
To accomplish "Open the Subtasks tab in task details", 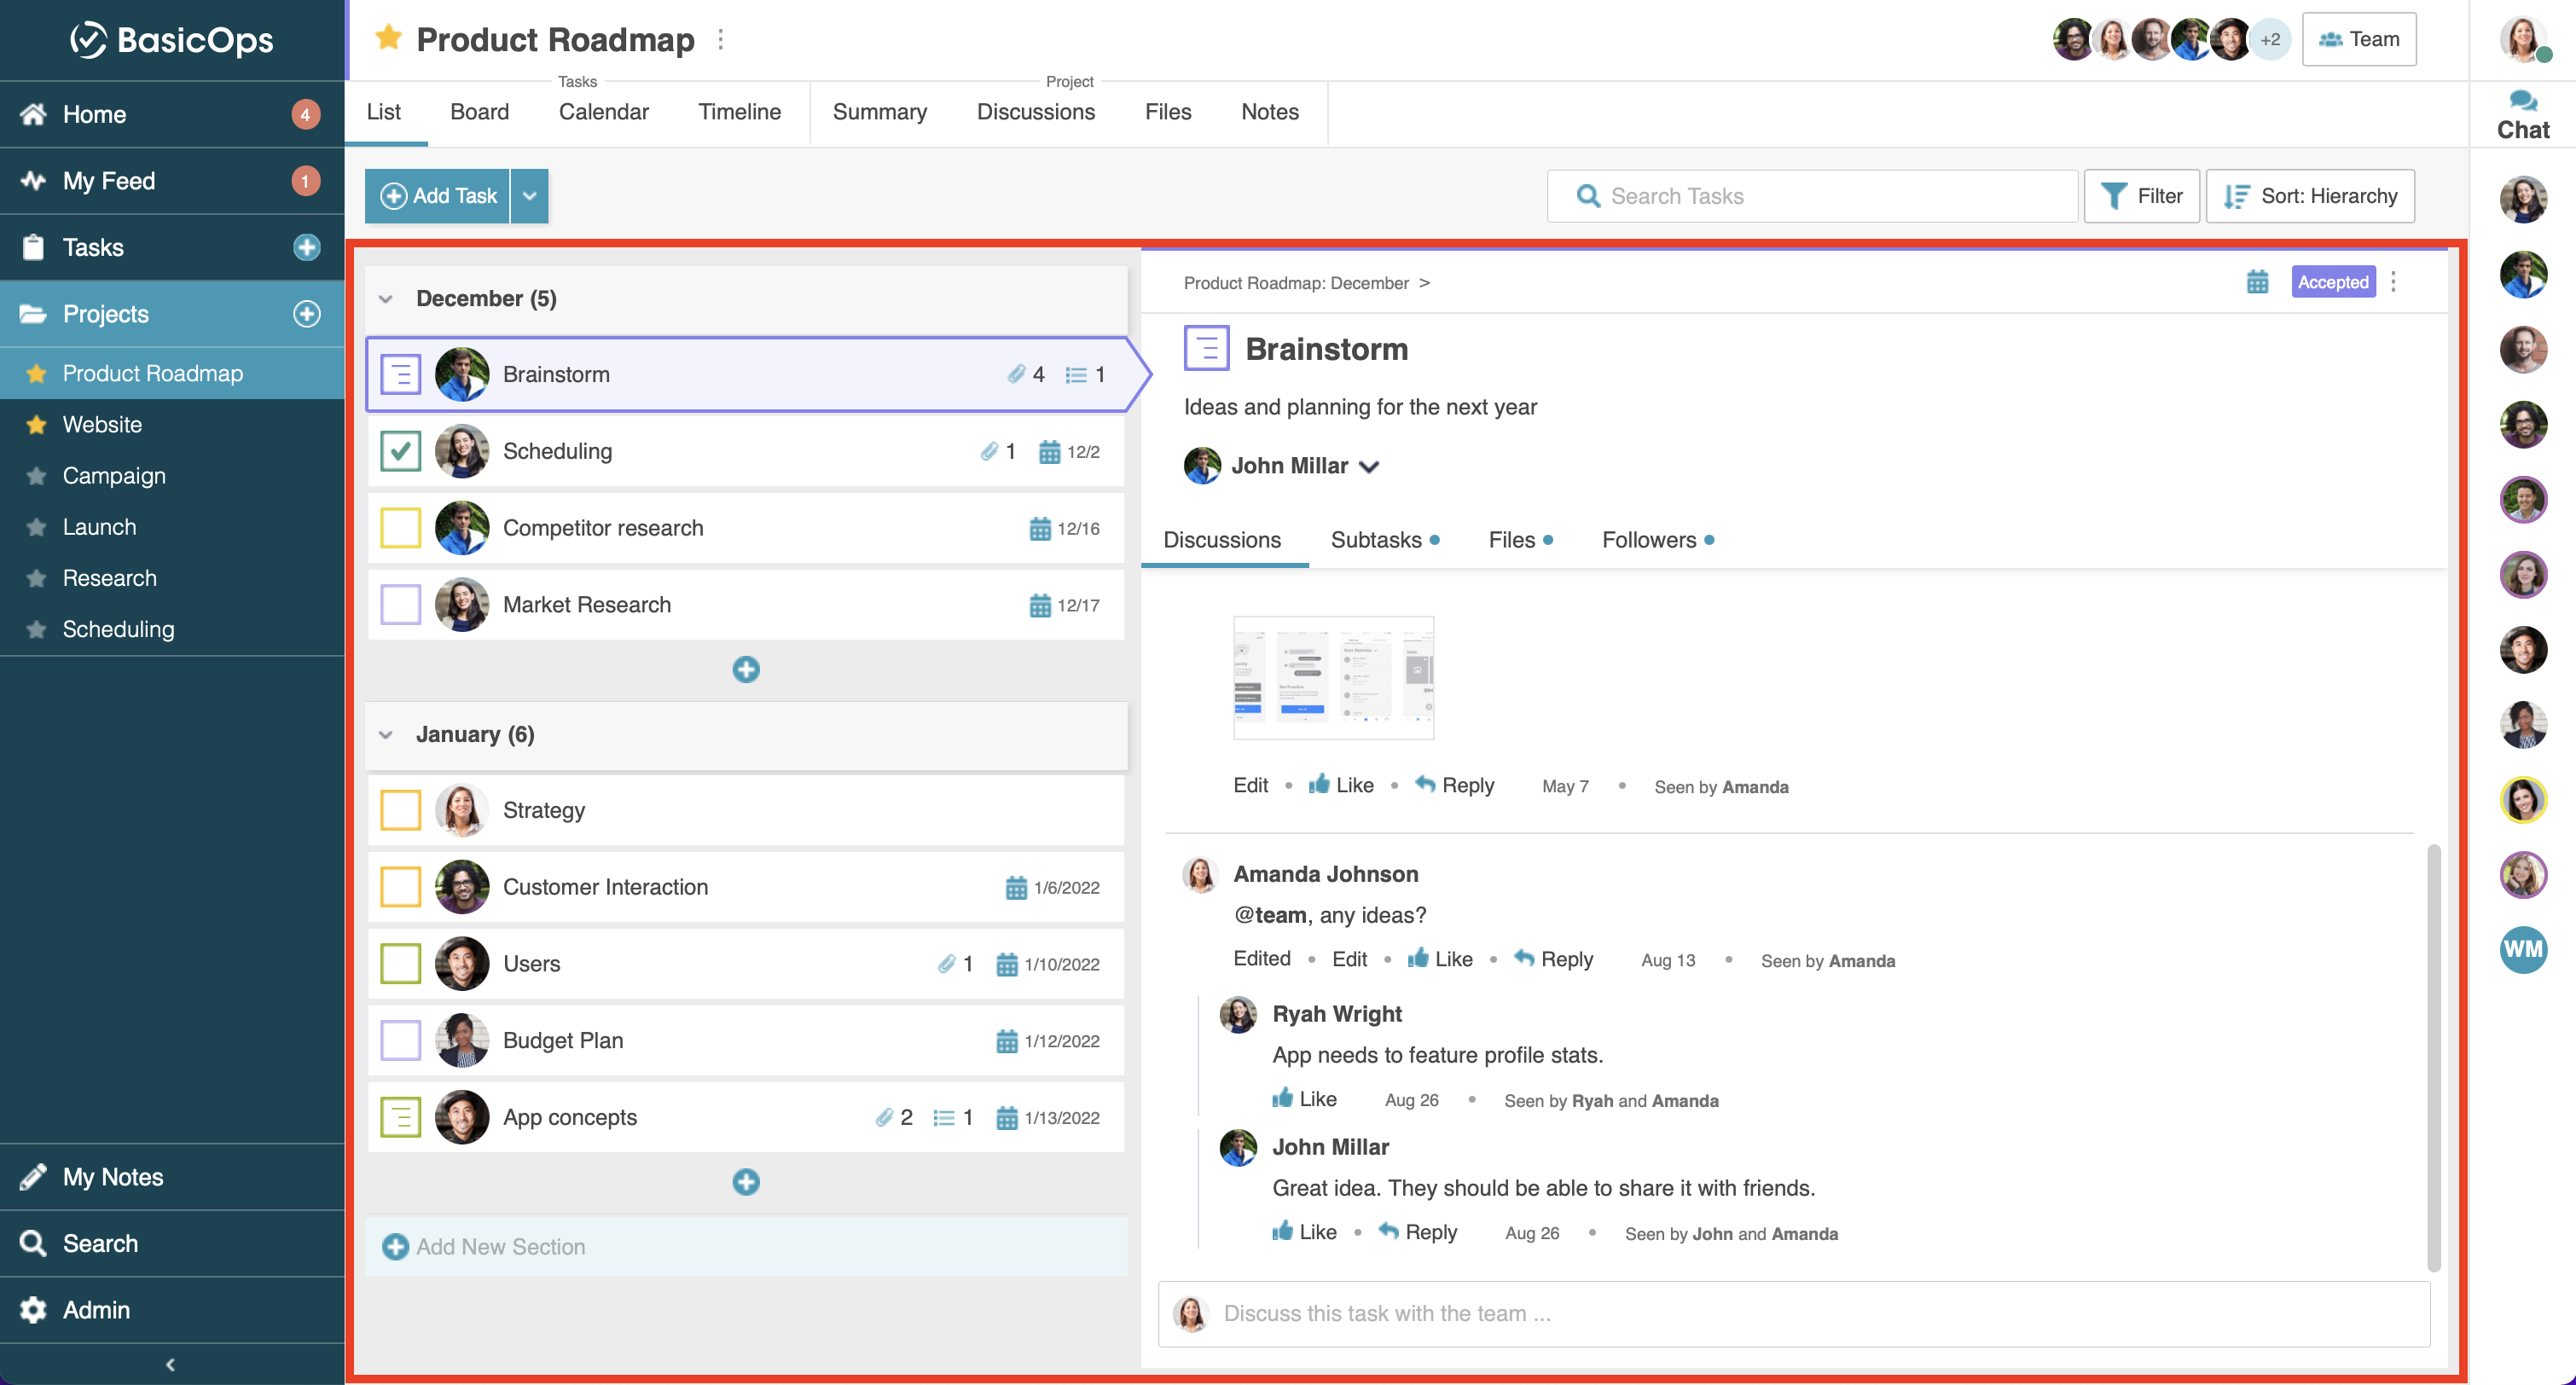I will click(x=1376, y=540).
